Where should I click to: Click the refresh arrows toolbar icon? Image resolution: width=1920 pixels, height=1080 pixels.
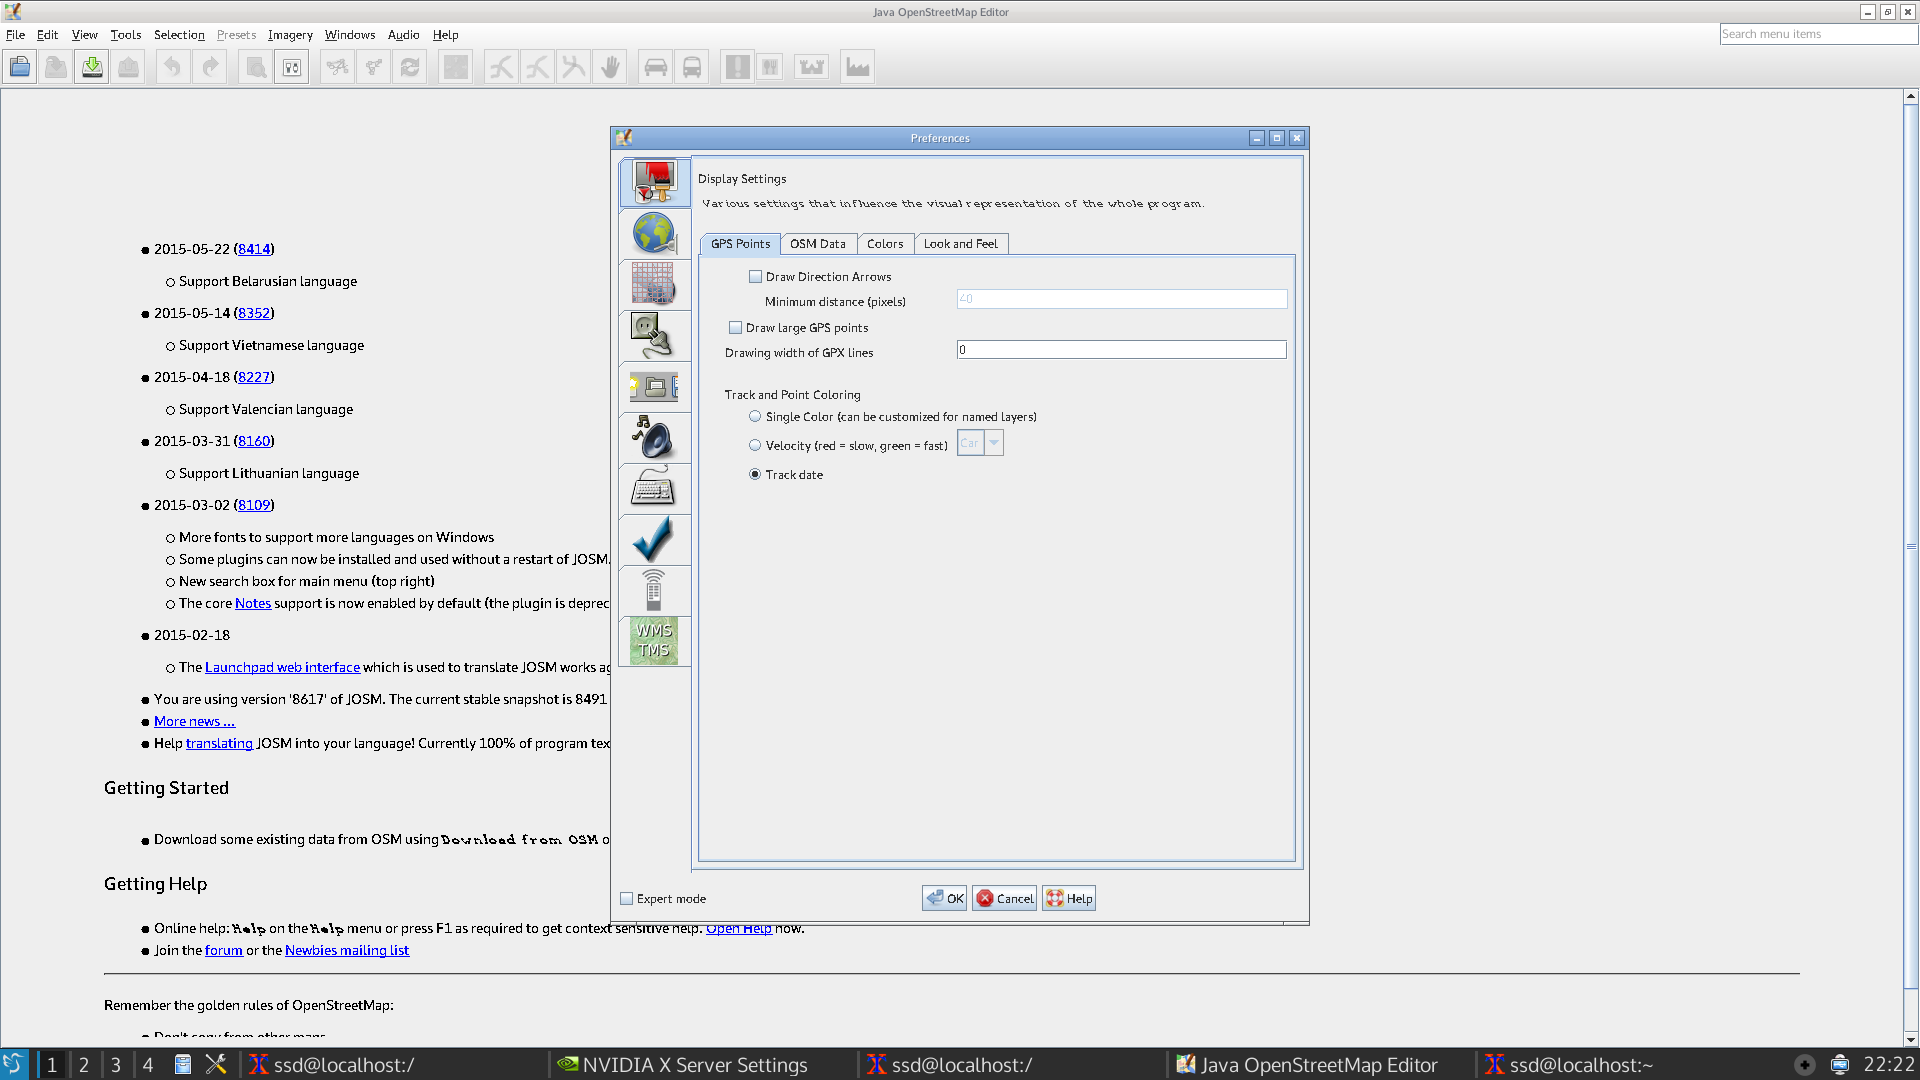(x=410, y=67)
